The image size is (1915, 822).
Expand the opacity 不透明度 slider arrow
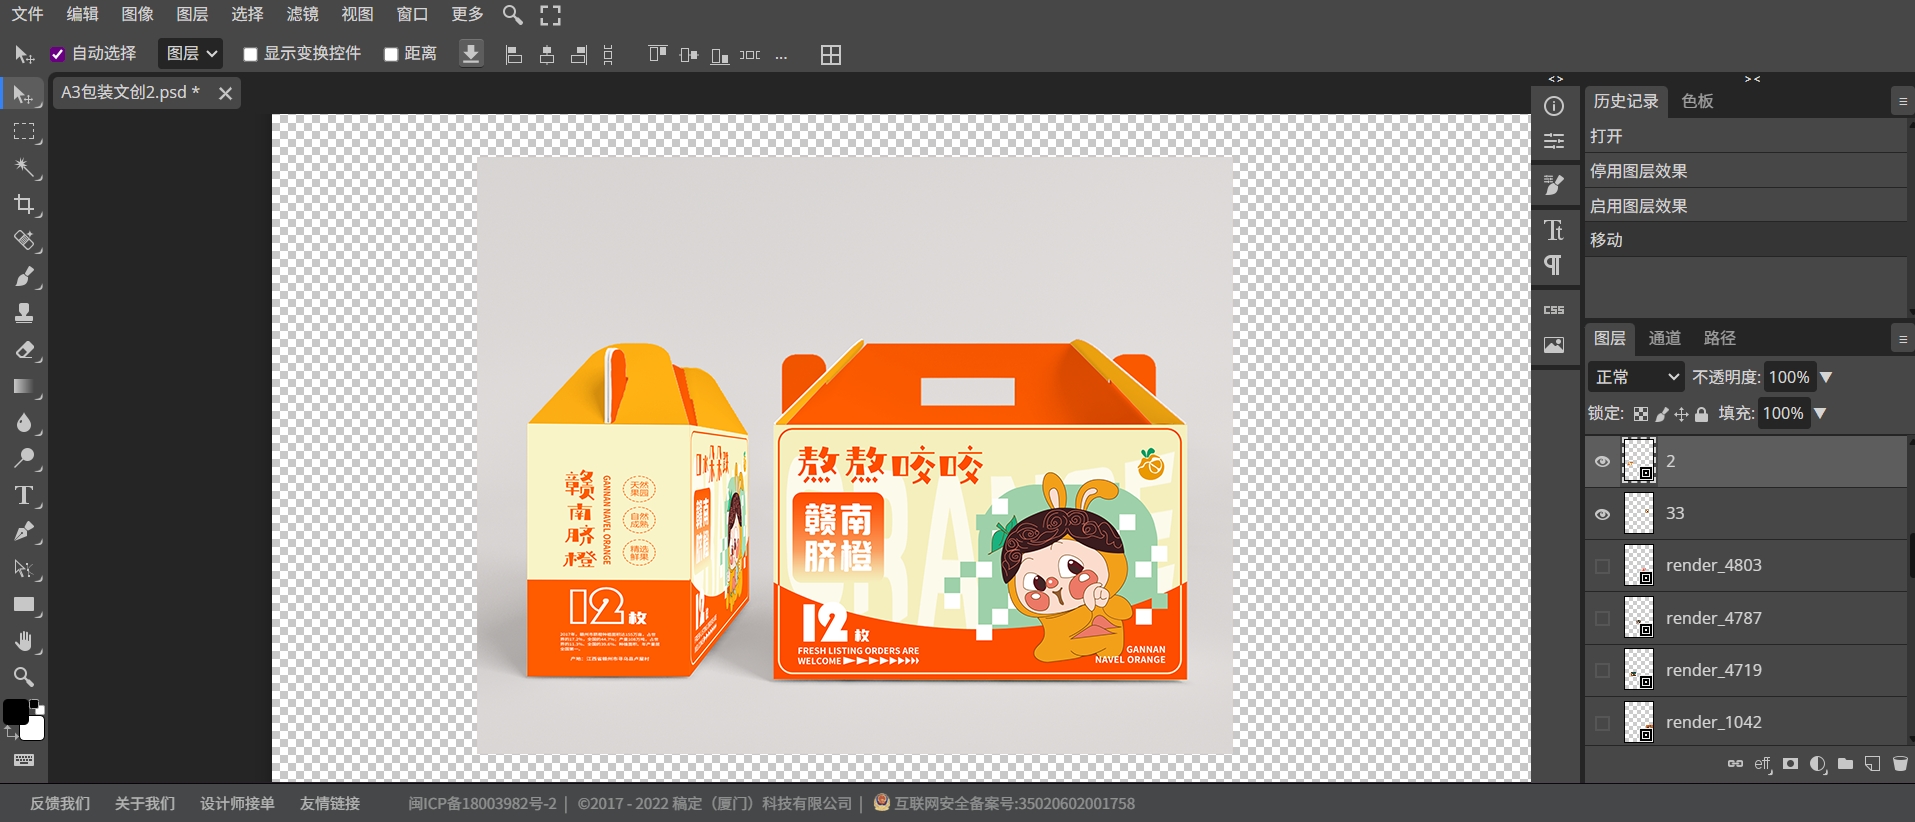(1826, 377)
